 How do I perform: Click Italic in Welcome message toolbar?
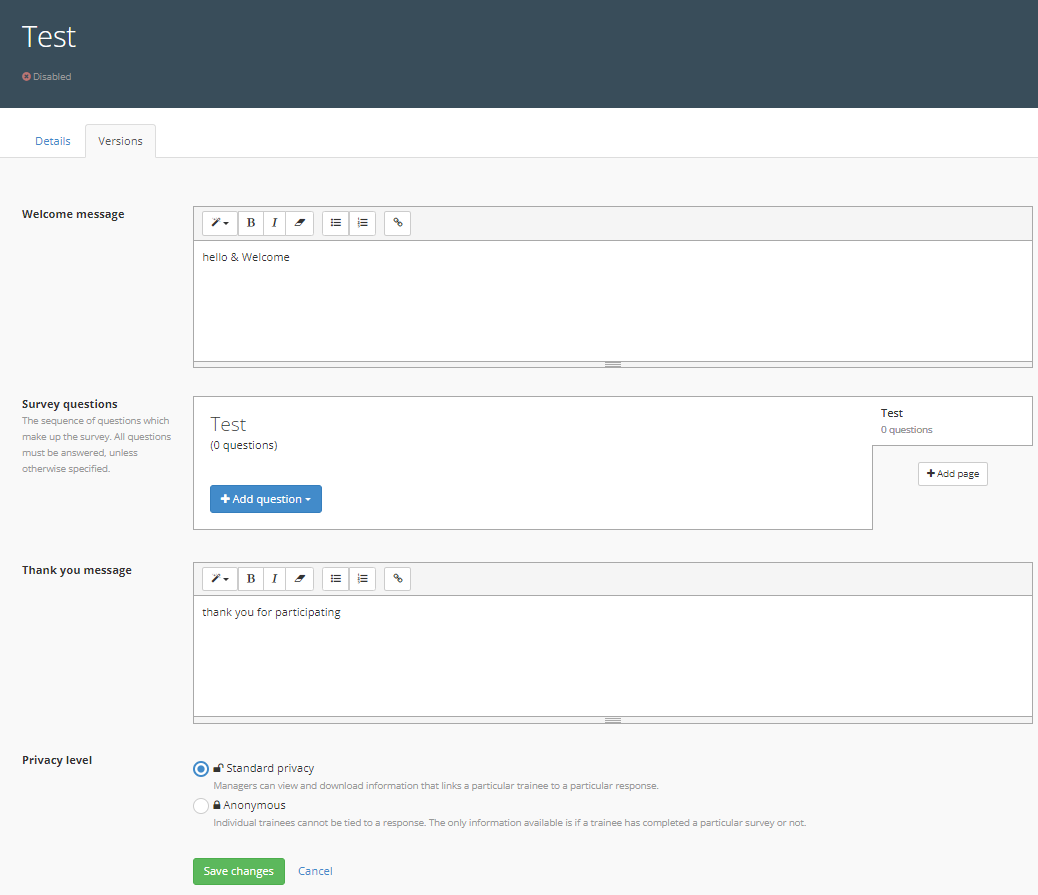tap(275, 223)
